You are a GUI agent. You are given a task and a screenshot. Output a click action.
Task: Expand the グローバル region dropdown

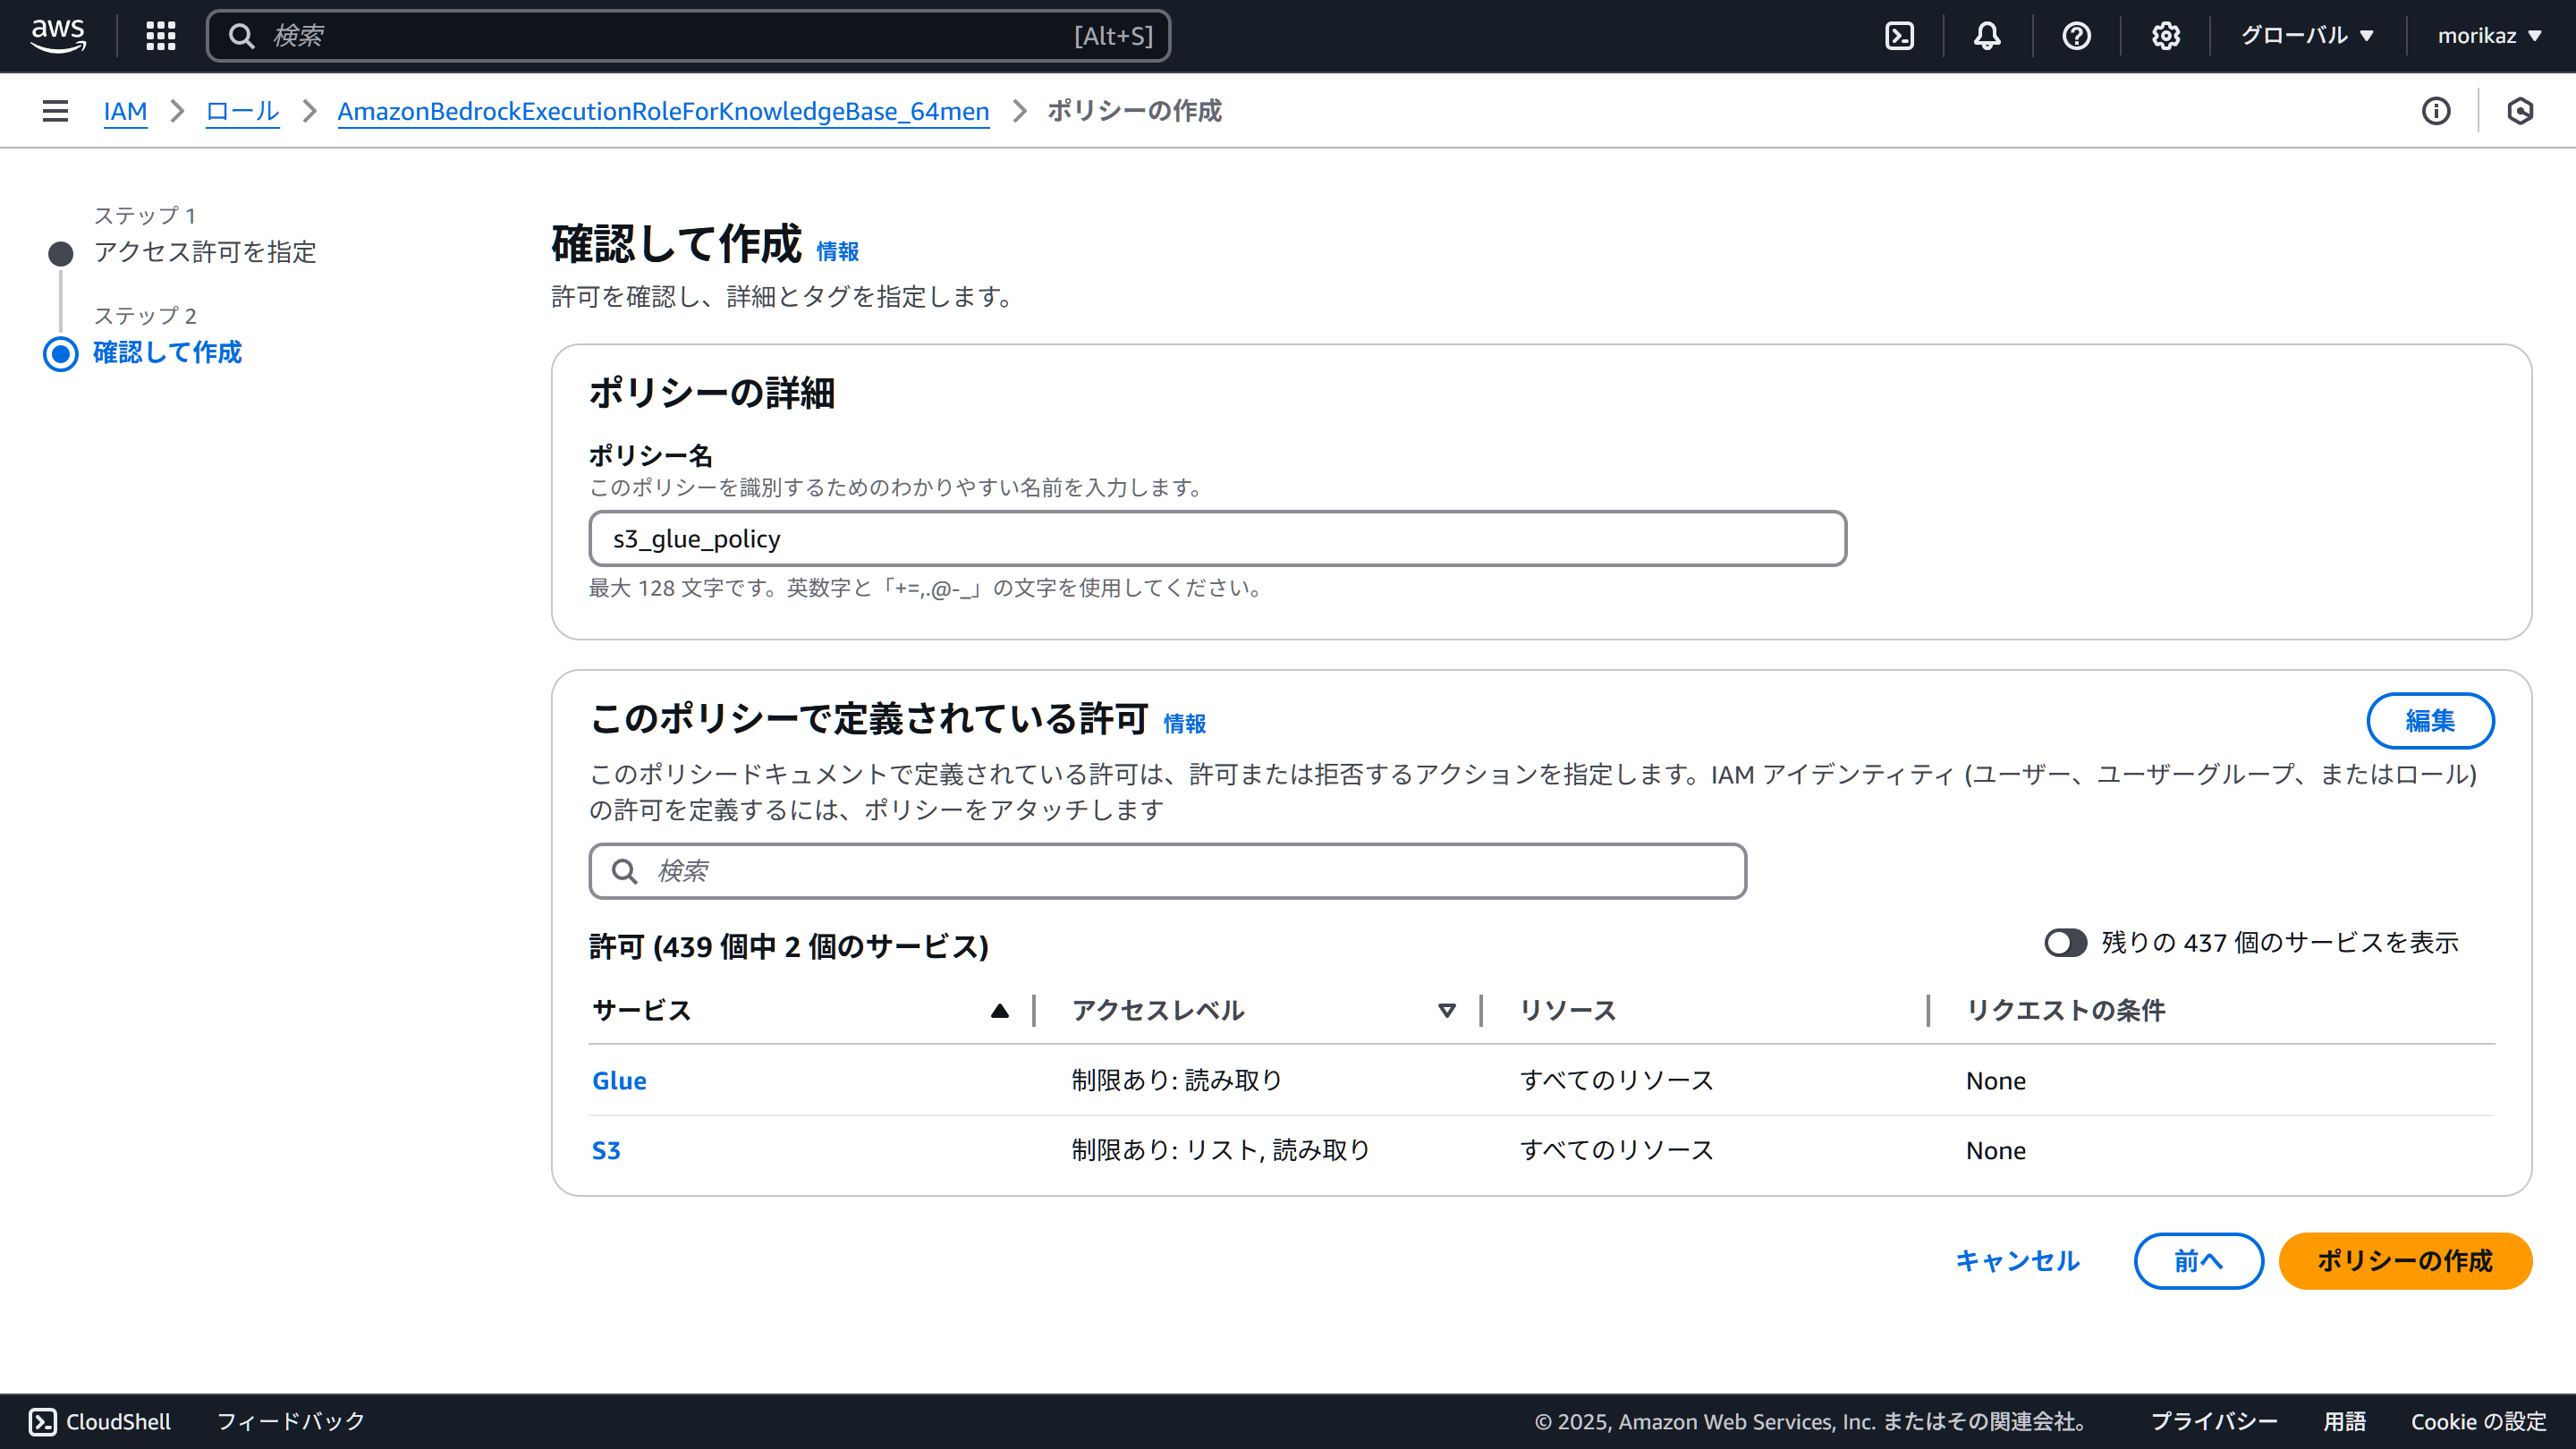(x=2306, y=36)
